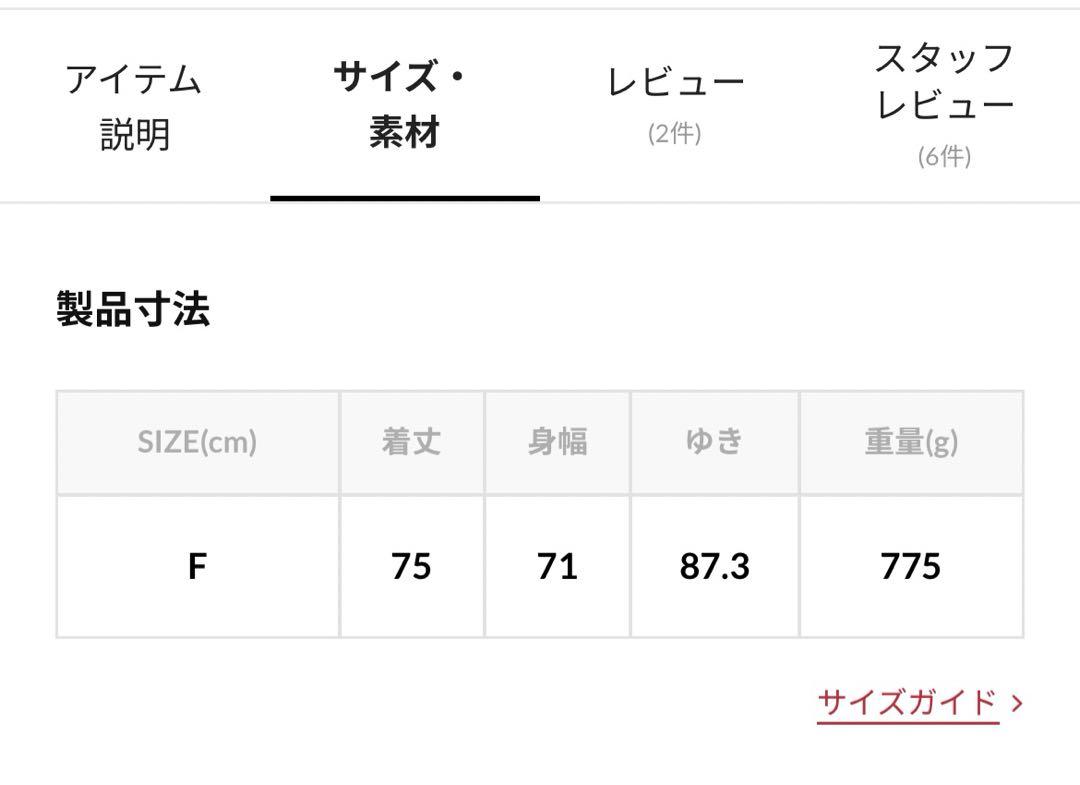Click the ゆき column header
The width and height of the screenshot is (1080, 785).
[x=714, y=442]
